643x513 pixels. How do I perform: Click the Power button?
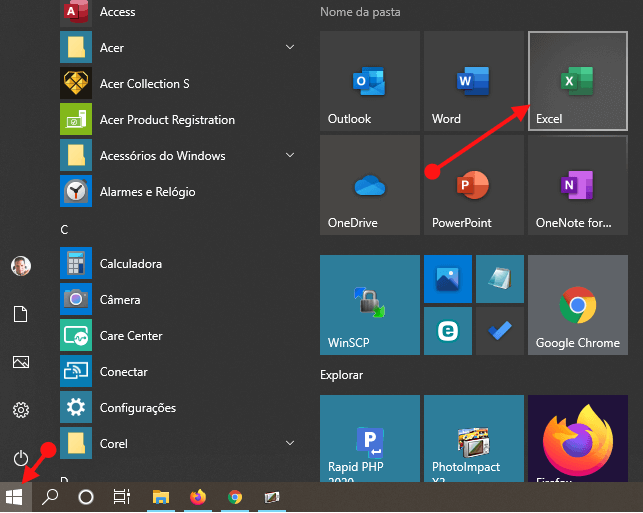click(21, 458)
